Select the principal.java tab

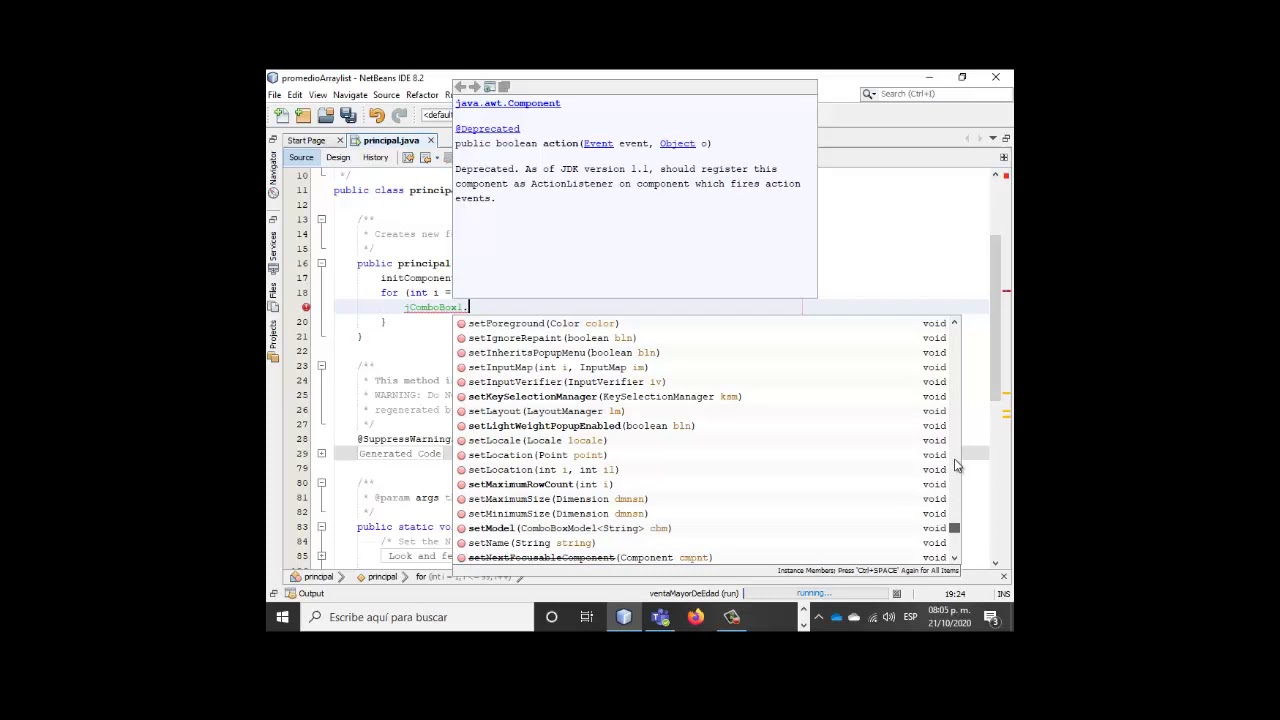pos(391,140)
